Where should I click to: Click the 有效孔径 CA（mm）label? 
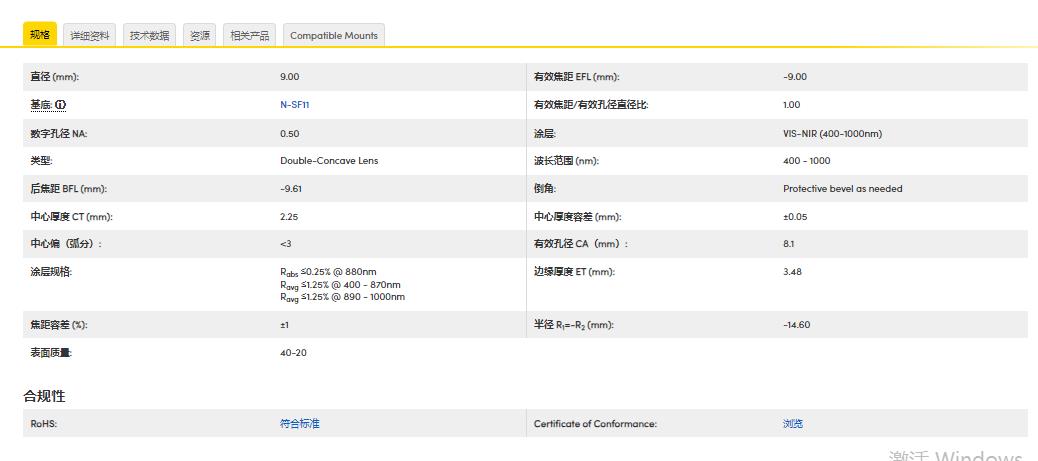[x=581, y=244]
